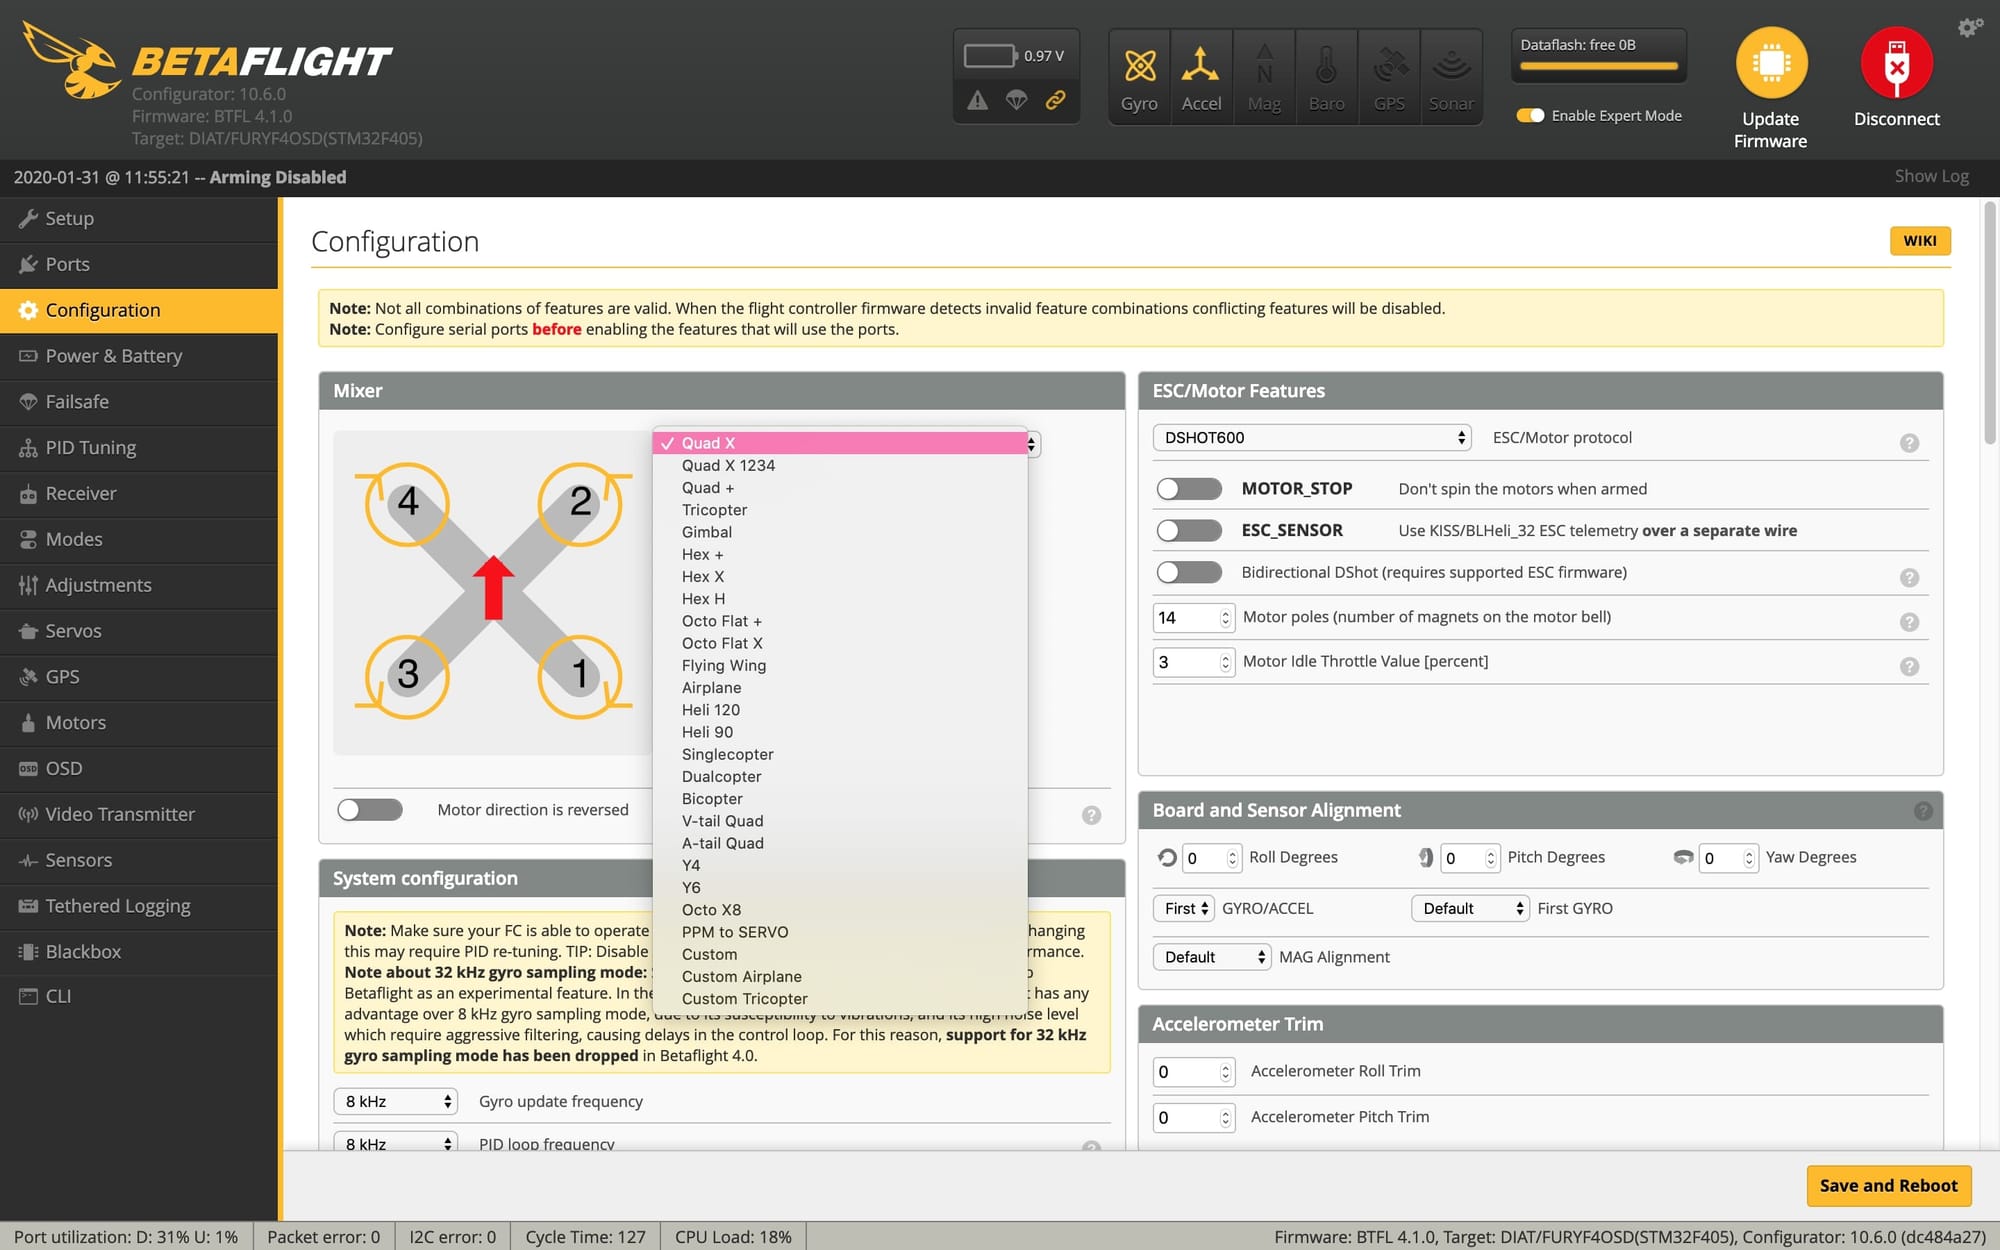Open the First GYRO alignment dropdown
Screen dimensions: 2000x1250
[1470, 908]
